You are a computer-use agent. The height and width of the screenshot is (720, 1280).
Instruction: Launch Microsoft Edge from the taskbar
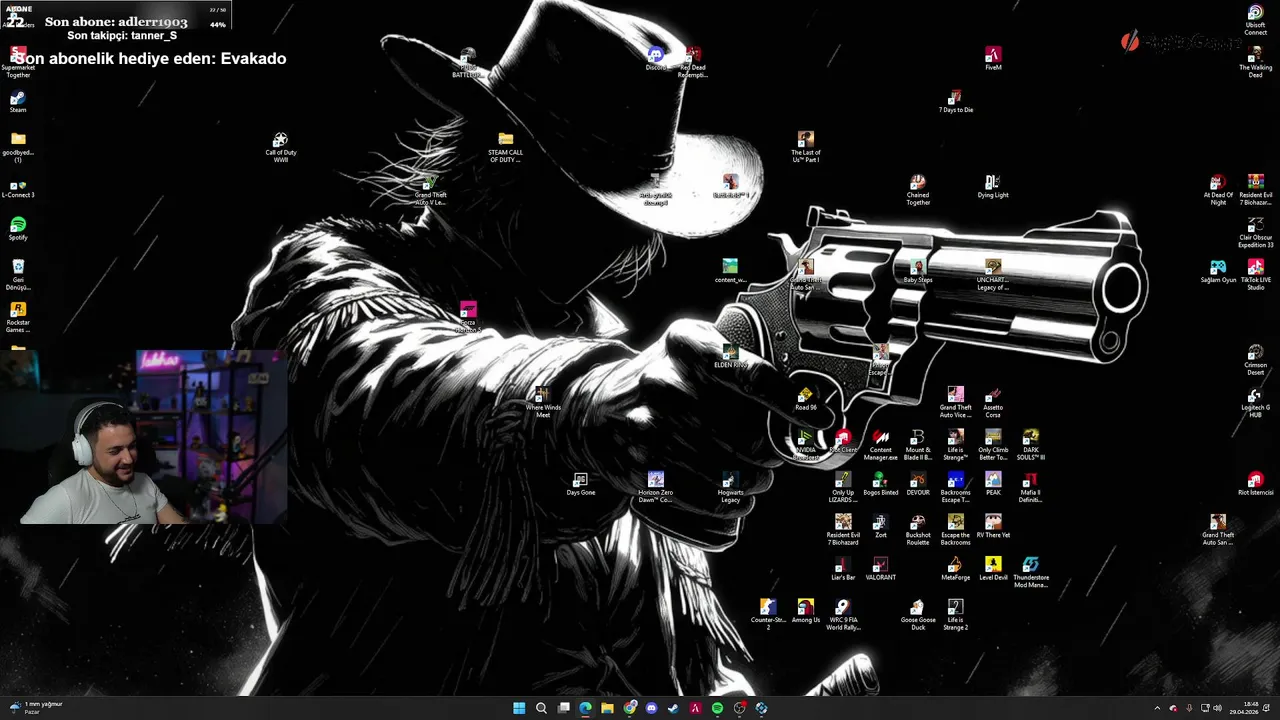(585, 708)
